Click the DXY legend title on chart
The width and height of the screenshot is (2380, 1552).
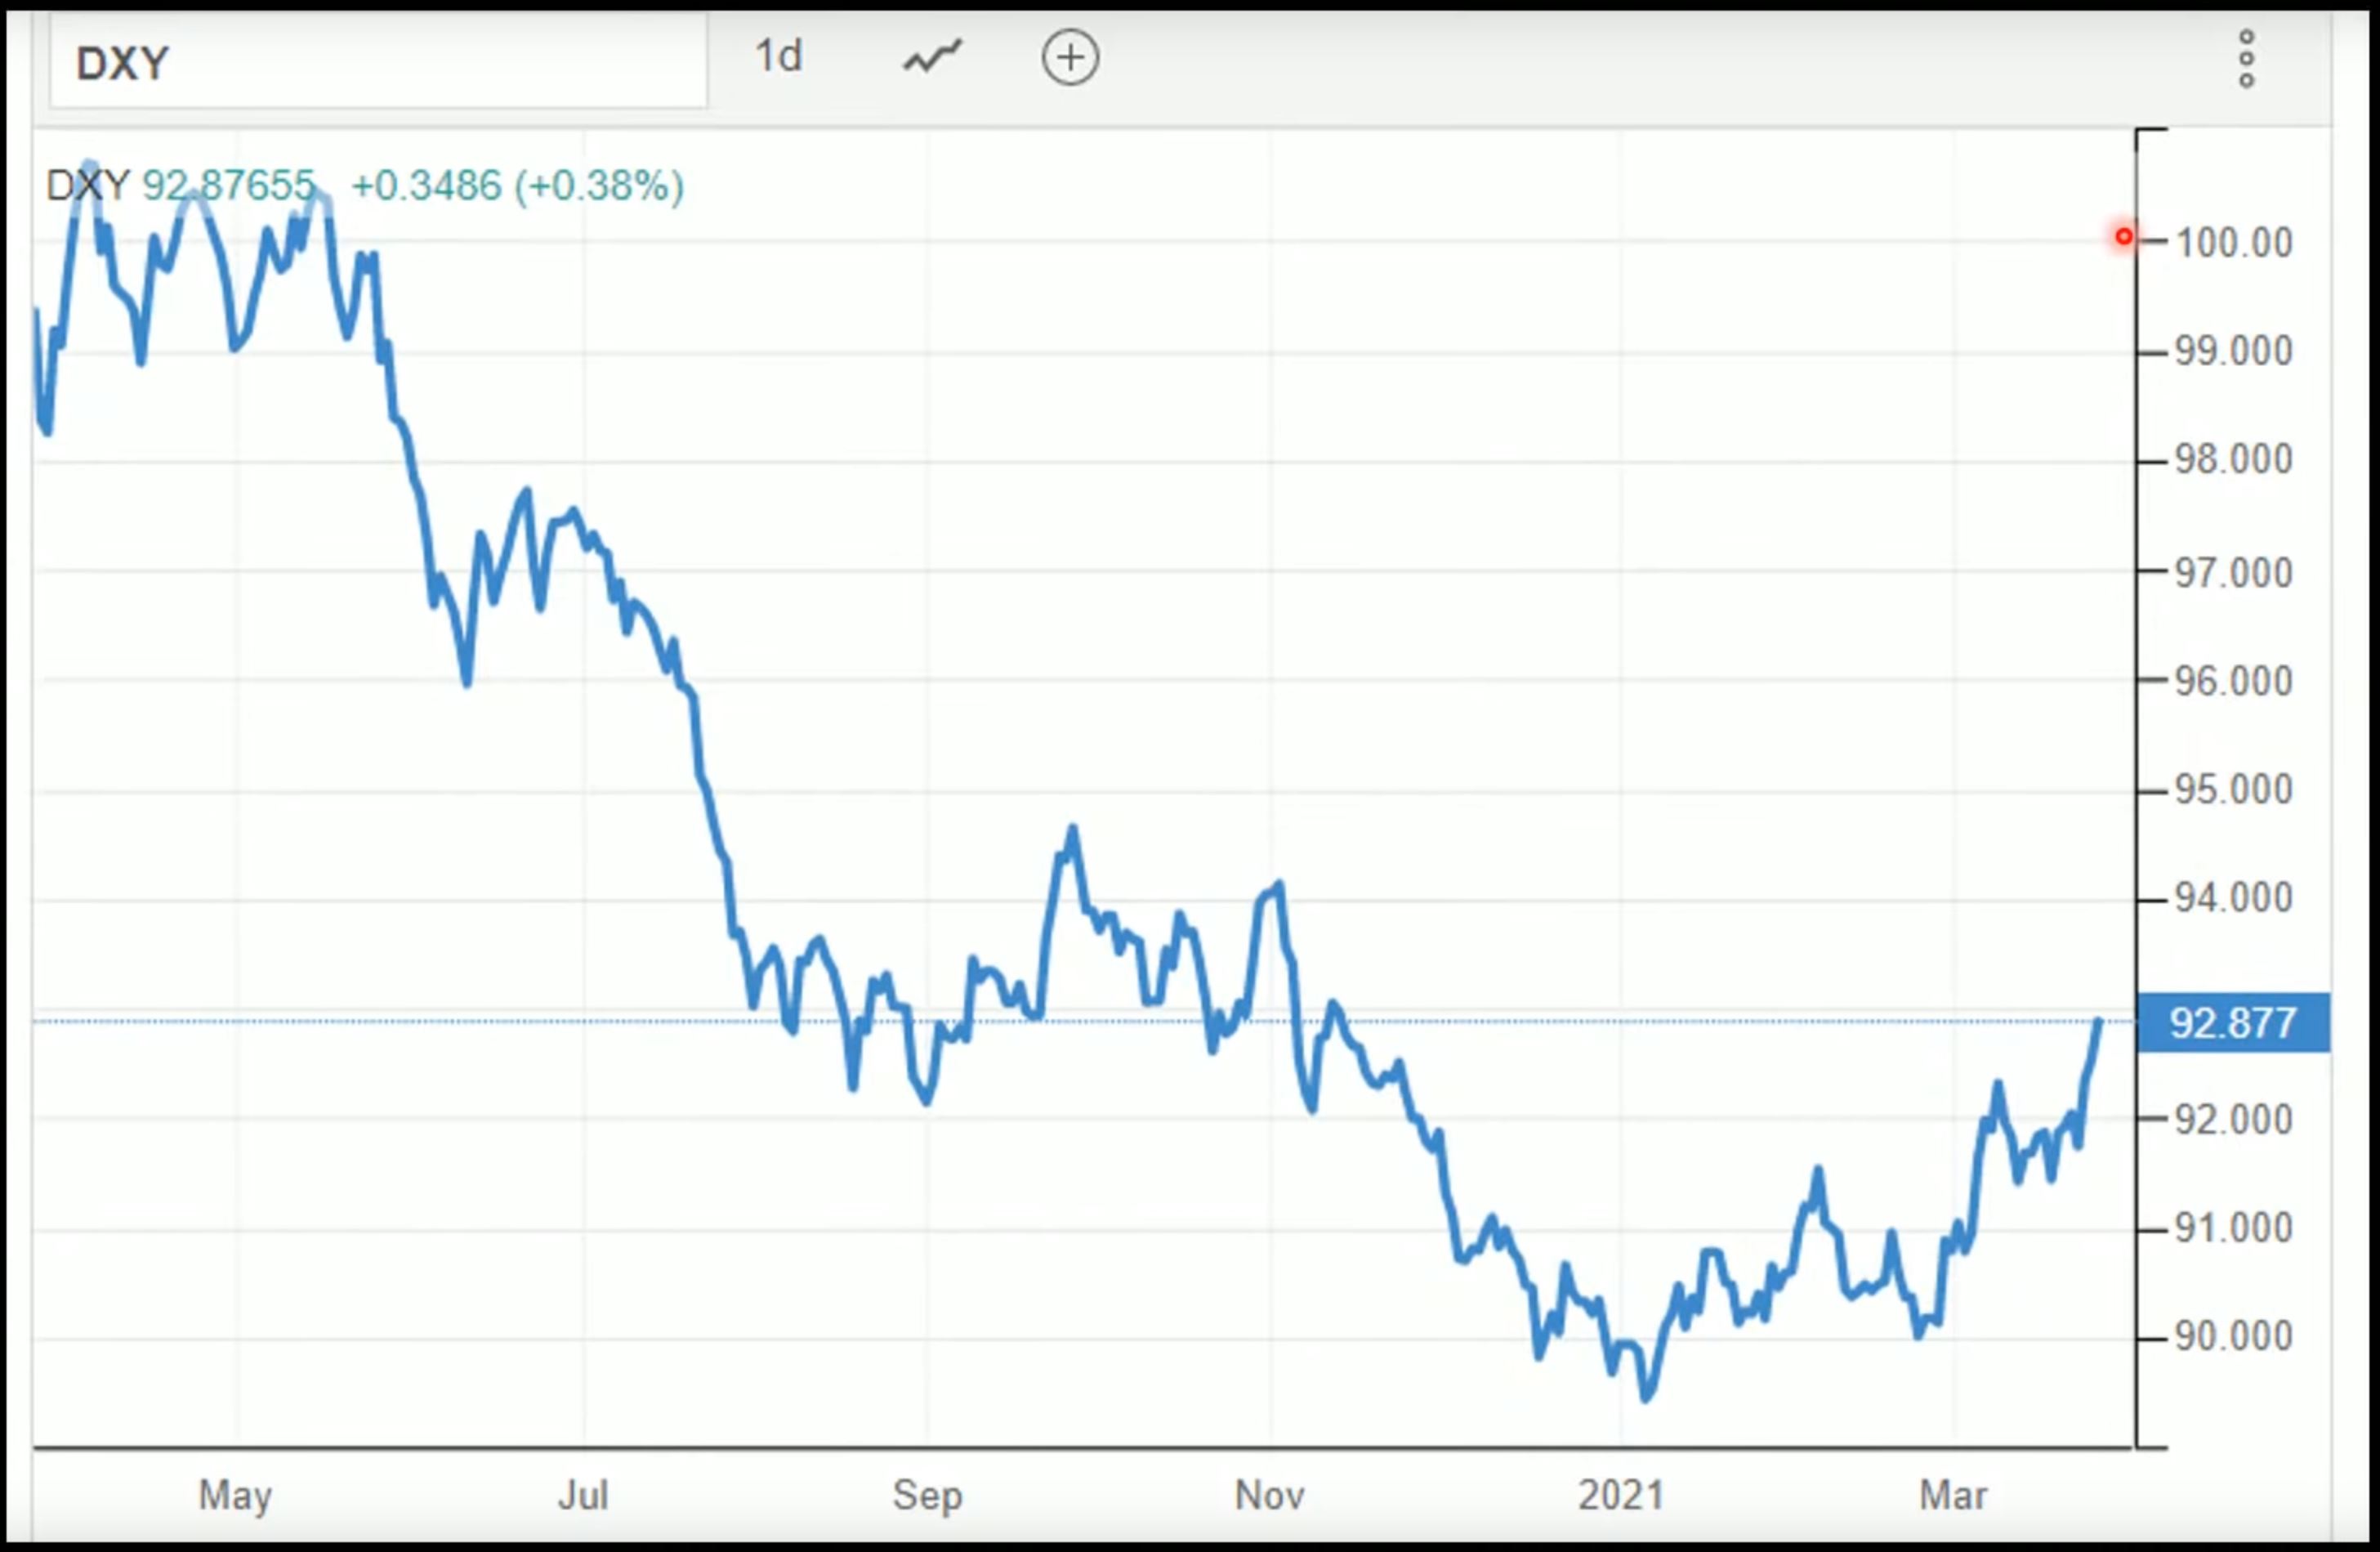(88, 186)
